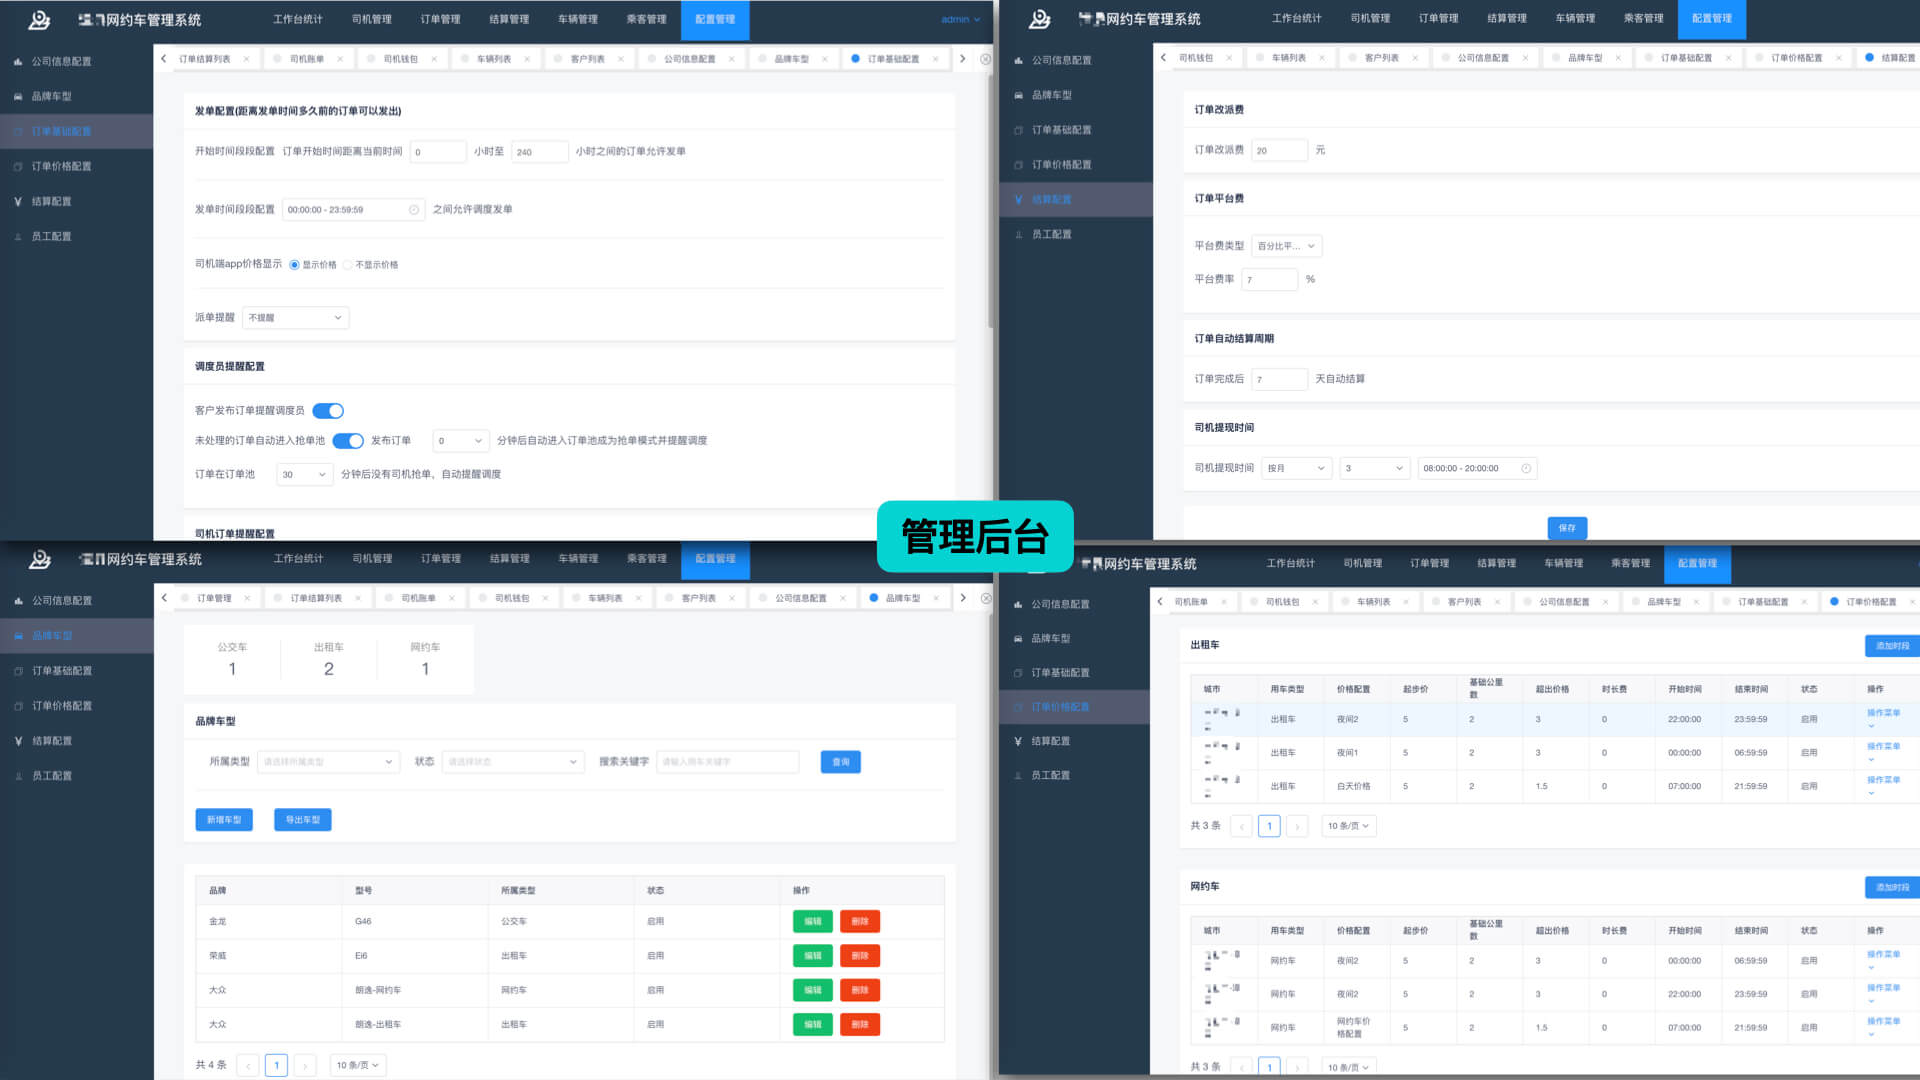Open 司机提现时间 按月 dropdown
Viewport: 1920px width, 1080px height.
point(1296,468)
